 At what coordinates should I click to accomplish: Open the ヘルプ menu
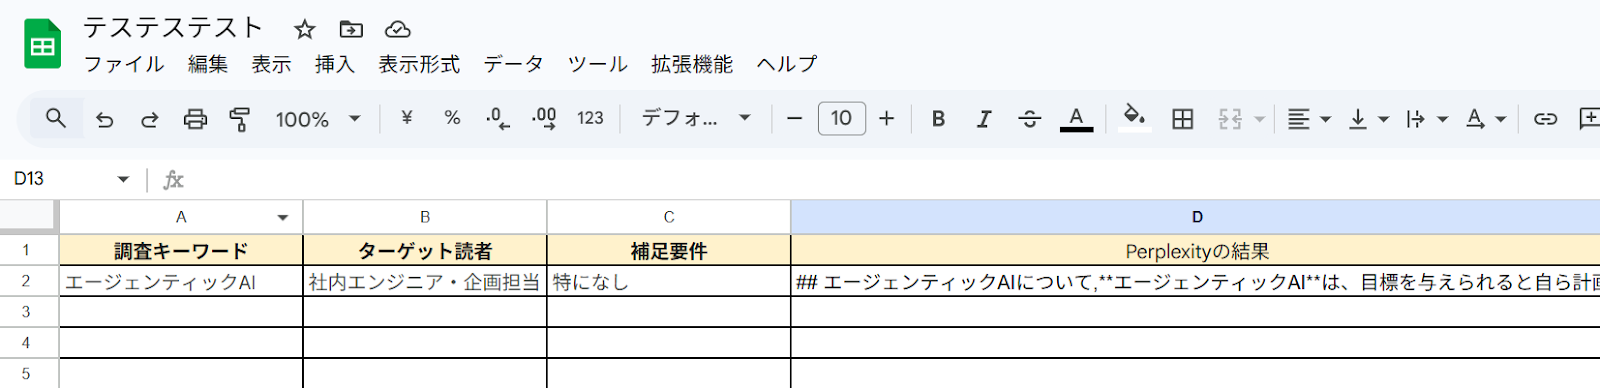click(787, 64)
